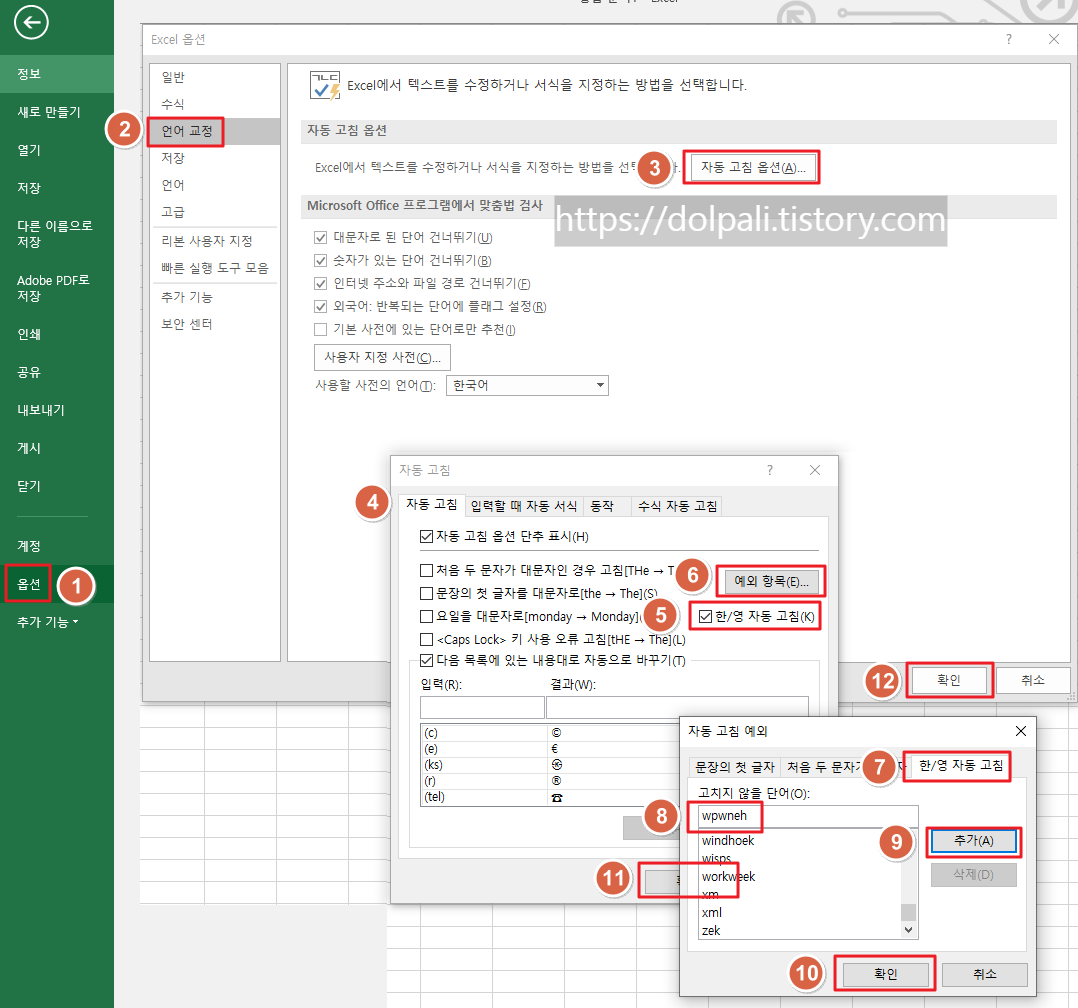Click scroll-down arrow in exceptions word list

pyautogui.click(x=909, y=930)
